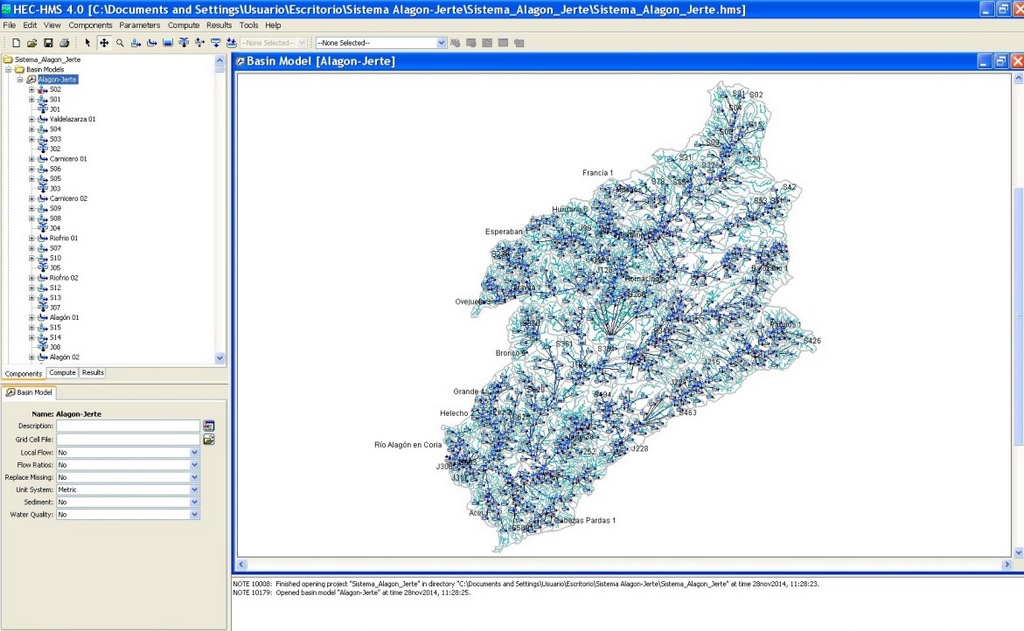Collapse the Alagon-Jerte basin model node
Screen dimensions: 1024x631
point(20,79)
